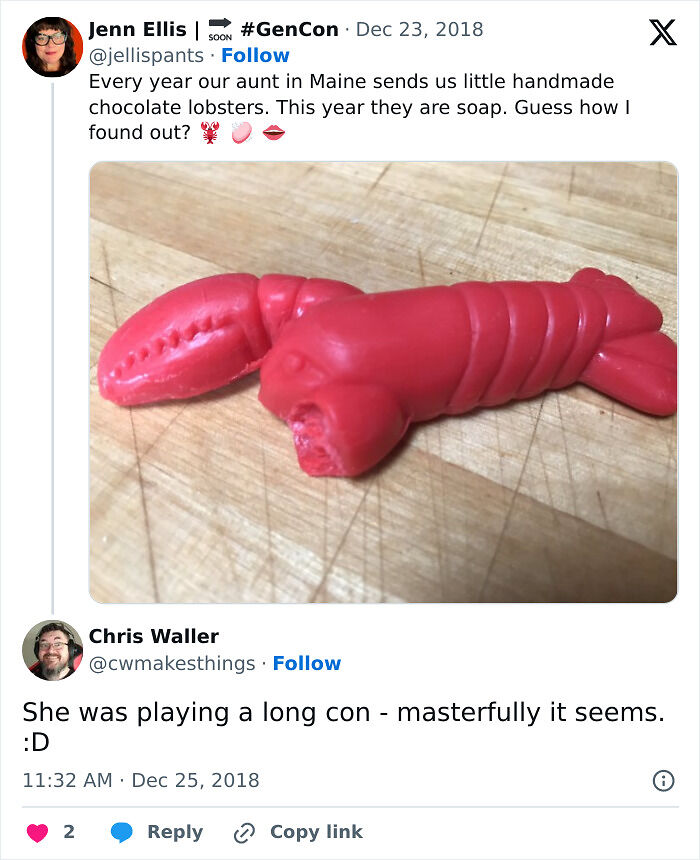Follow @cwmakesthings
The image size is (700, 860).
[x=307, y=663]
